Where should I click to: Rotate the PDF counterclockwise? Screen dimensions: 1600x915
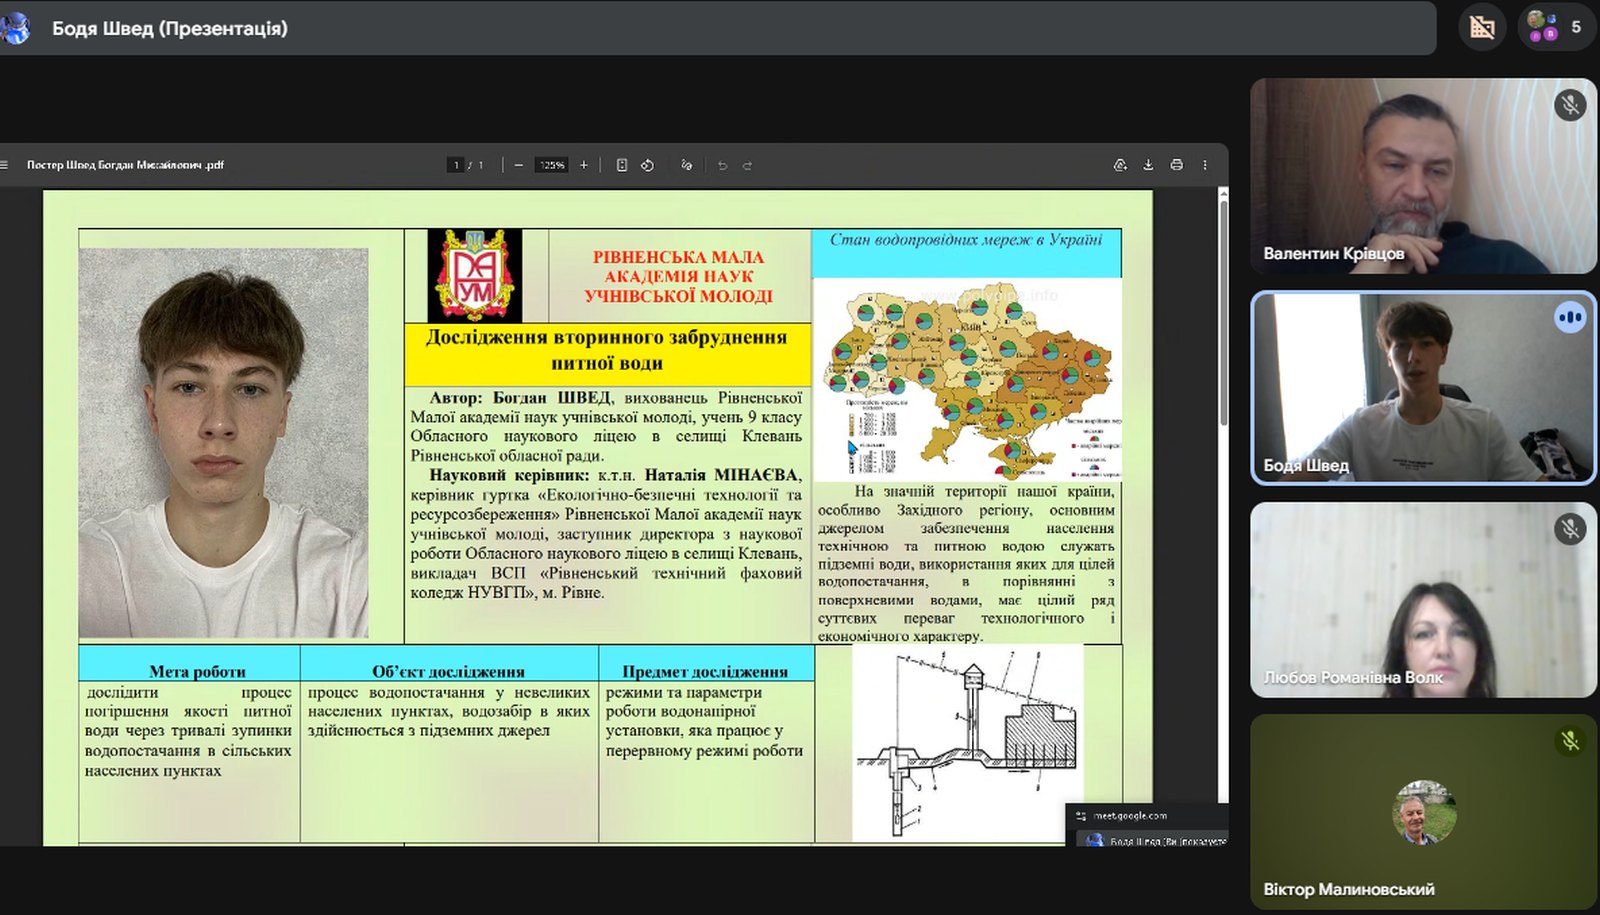tap(647, 165)
